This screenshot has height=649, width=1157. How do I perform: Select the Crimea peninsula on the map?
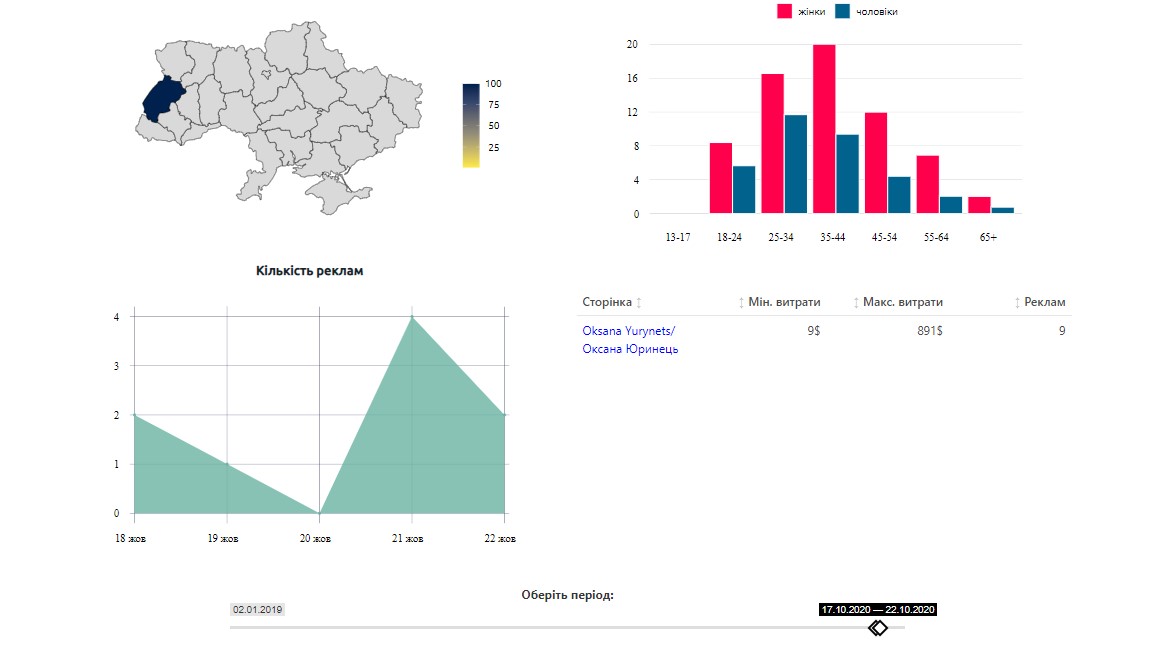click(335, 191)
